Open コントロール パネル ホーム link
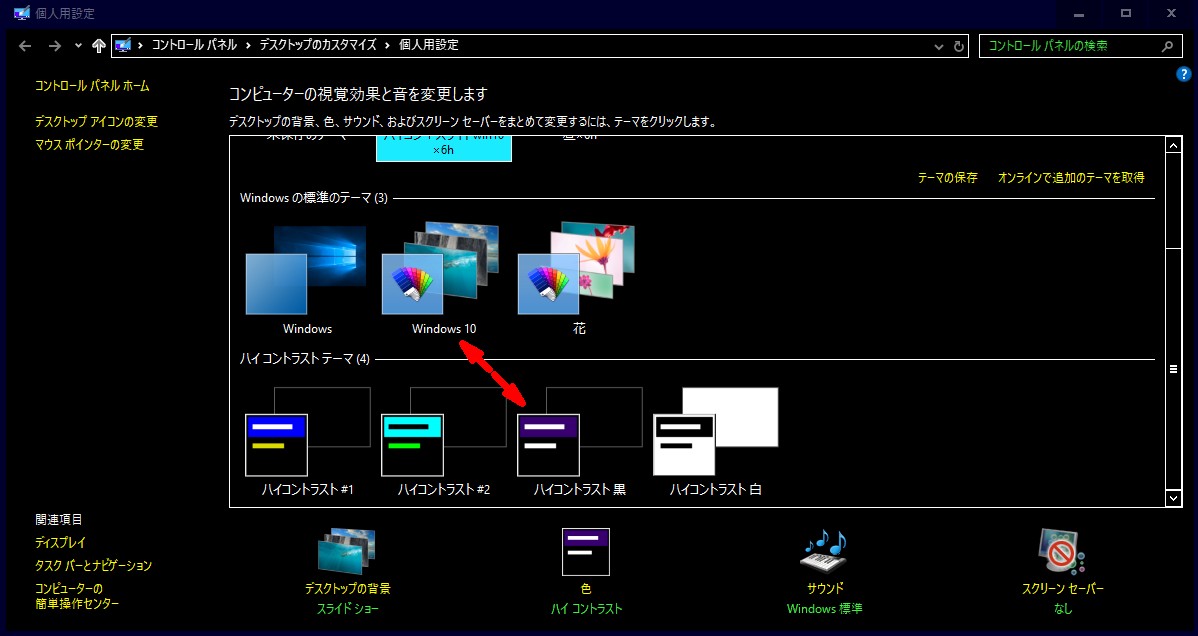The height and width of the screenshot is (636, 1198). click(x=92, y=86)
